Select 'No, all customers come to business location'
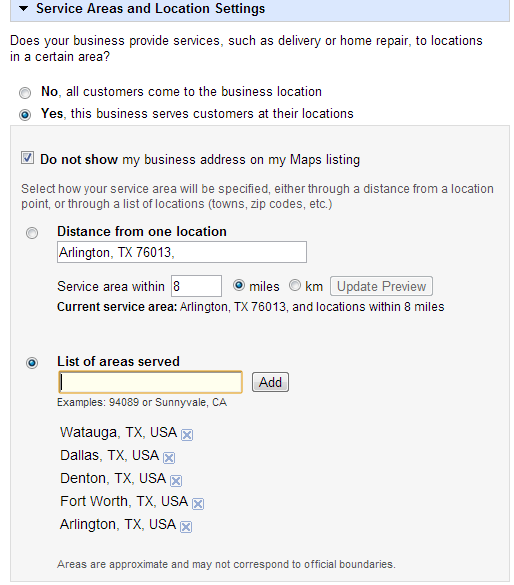The height and width of the screenshot is (585, 514). (25, 93)
